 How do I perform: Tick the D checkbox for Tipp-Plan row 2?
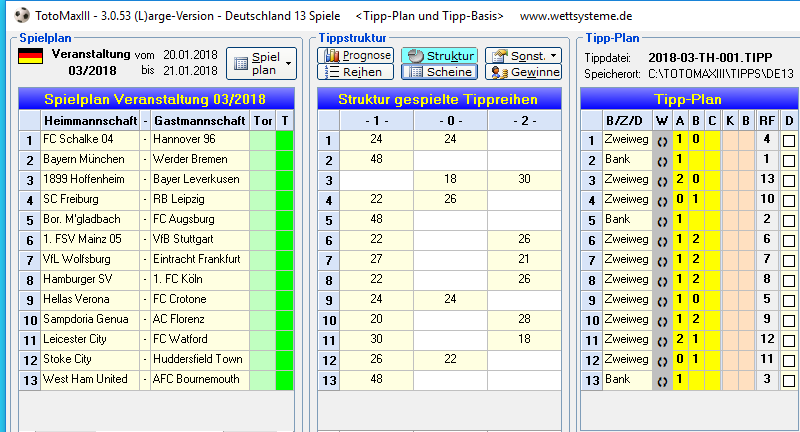click(789, 161)
